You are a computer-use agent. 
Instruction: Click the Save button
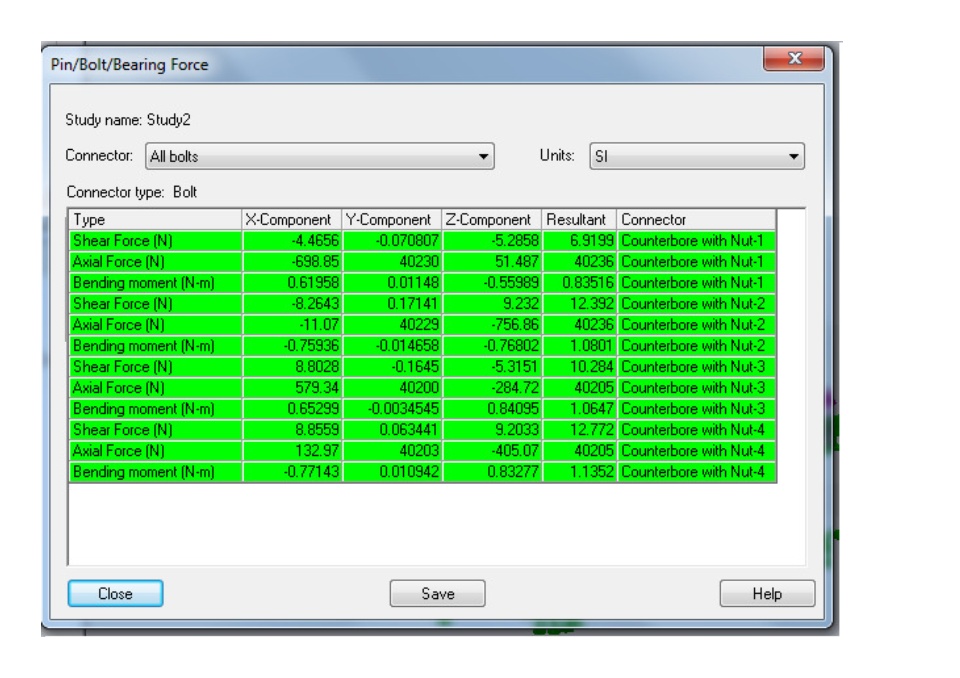[x=437, y=593]
